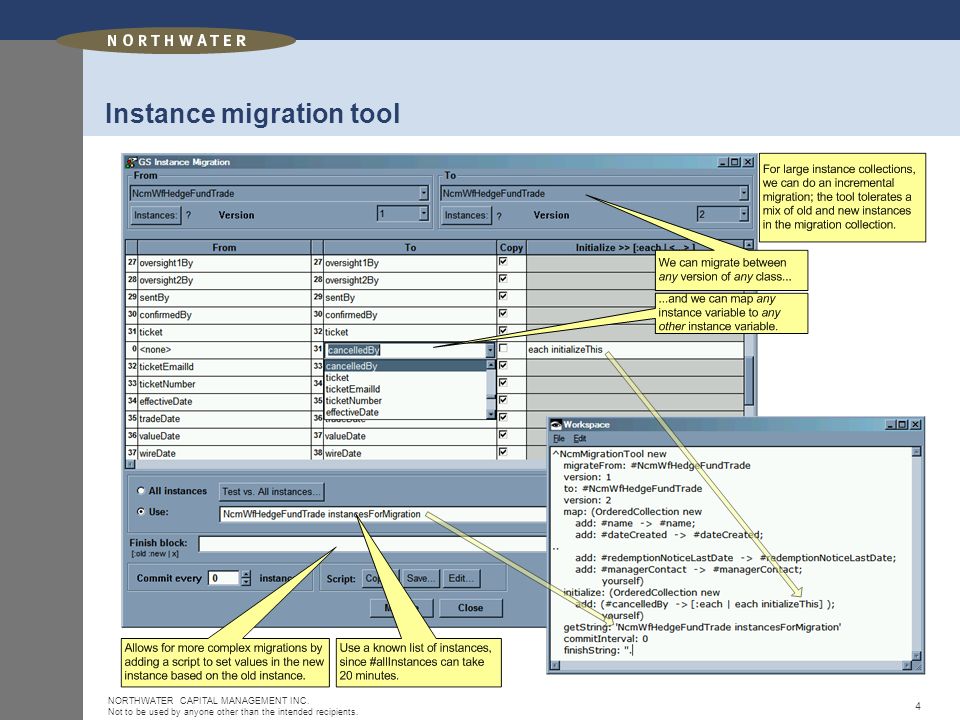Click the Edit... script button

(x=460, y=579)
